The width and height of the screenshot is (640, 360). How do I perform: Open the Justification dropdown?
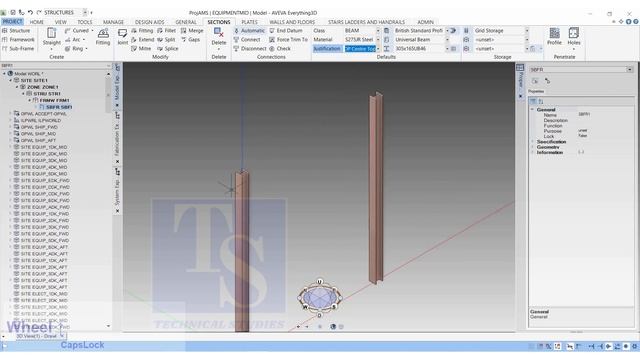click(378, 49)
